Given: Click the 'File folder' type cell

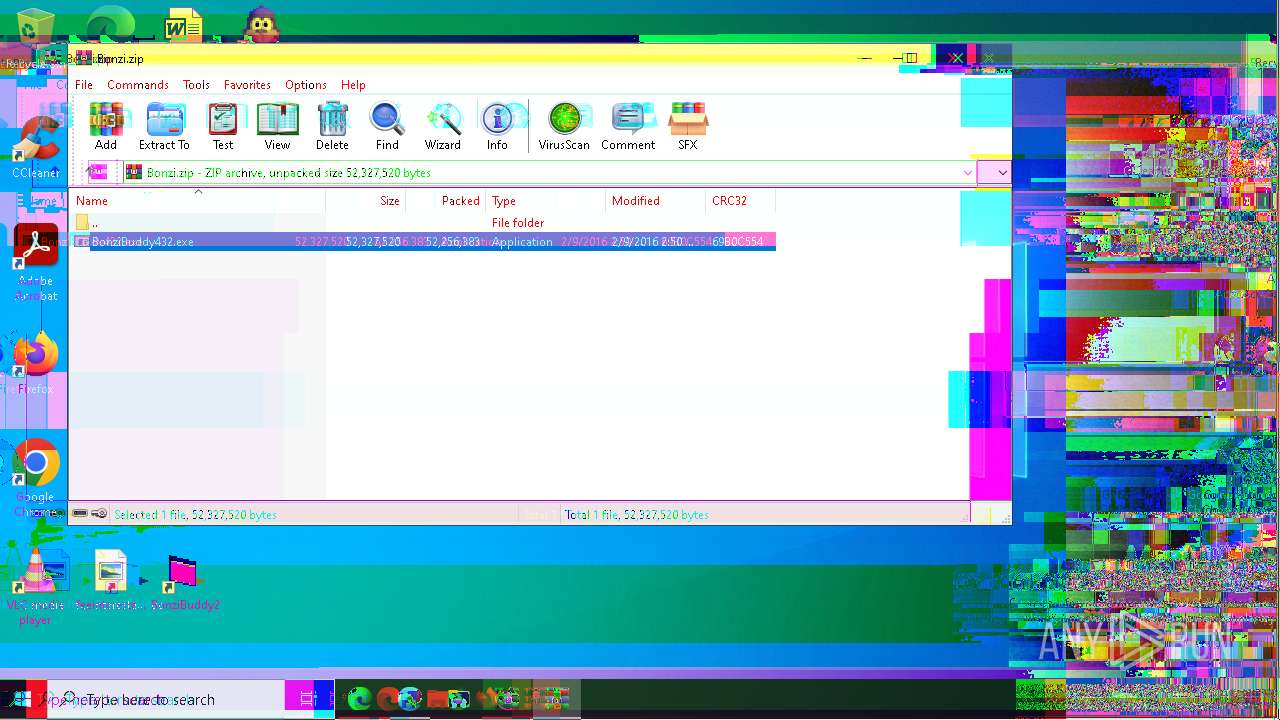Looking at the screenshot, I should (x=518, y=222).
